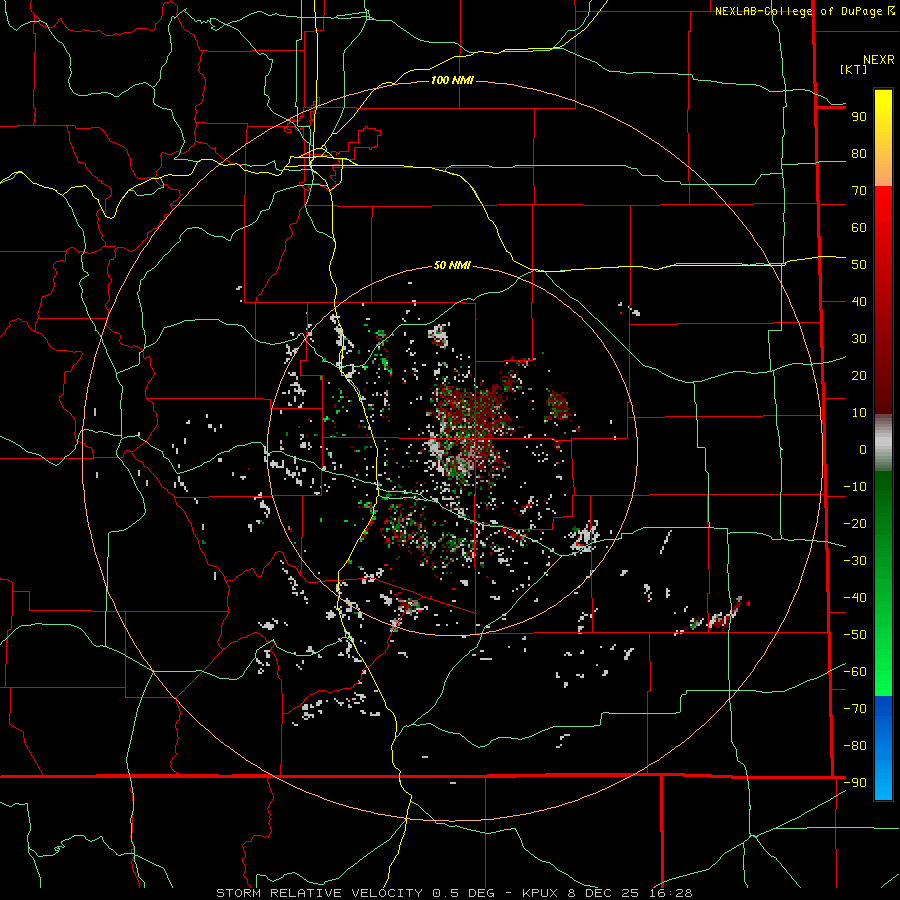The width and height of the screenshot is (900, 900).
Task: Click the -10 value on the velocity scale
Action: pyautogui.click(x=855, y=487)
